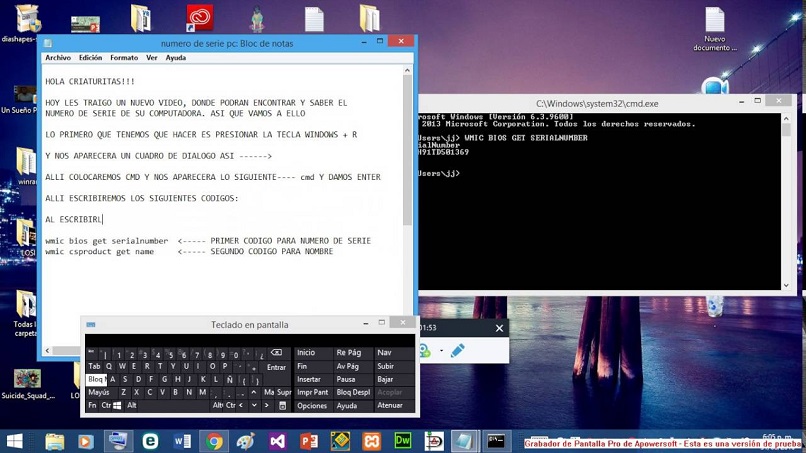Open Dreamweaver from the taskbar
The height and width of the screenshot is (453, 806).
pos(402,441)
